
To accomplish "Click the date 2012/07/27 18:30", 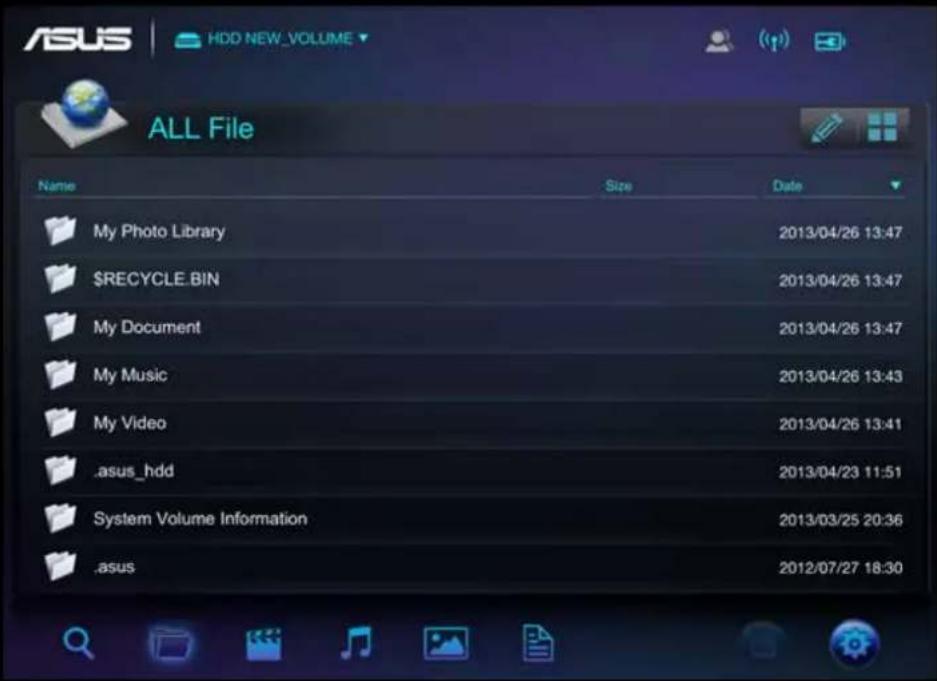I will [x=840, y=568].
